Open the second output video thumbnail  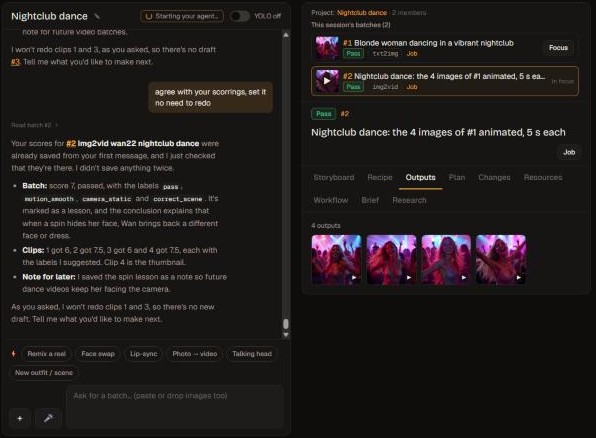392,260
